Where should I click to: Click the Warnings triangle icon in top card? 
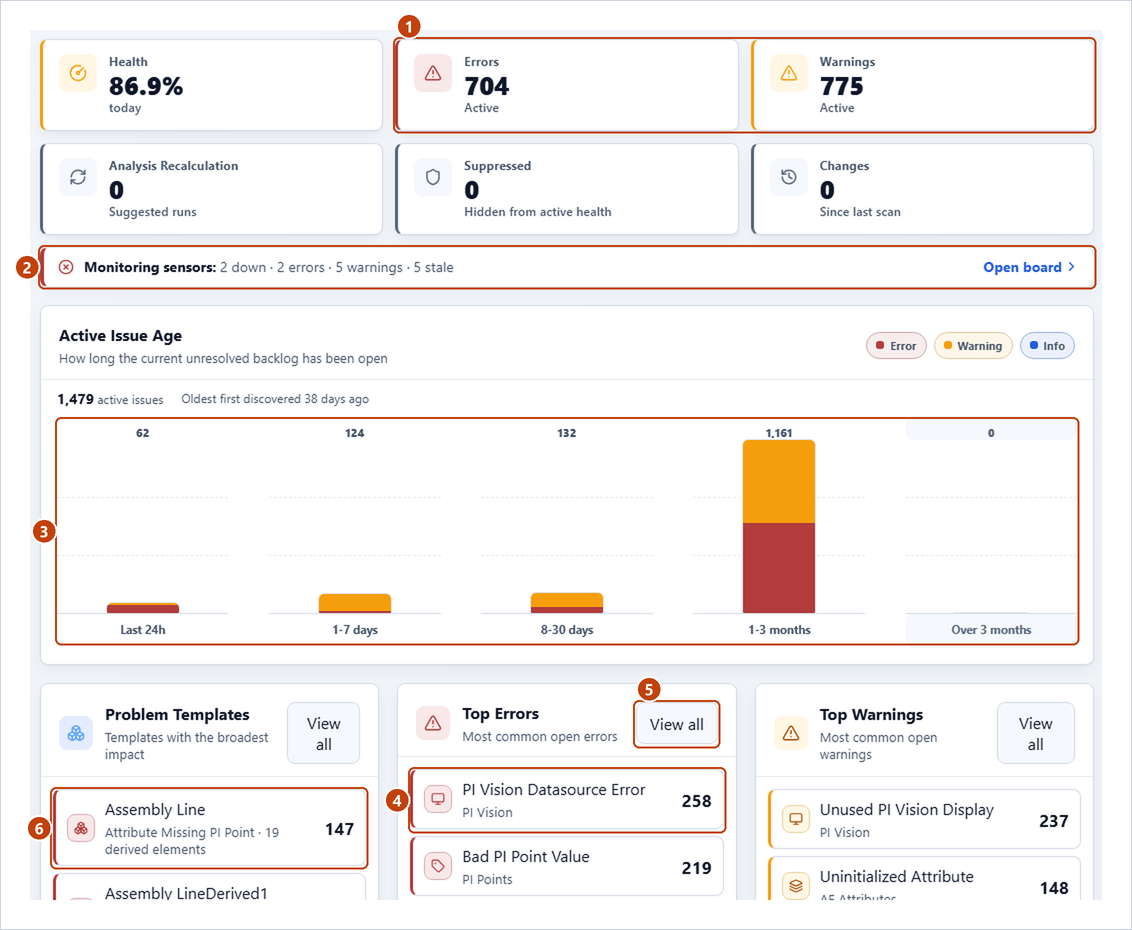[788, 73]
